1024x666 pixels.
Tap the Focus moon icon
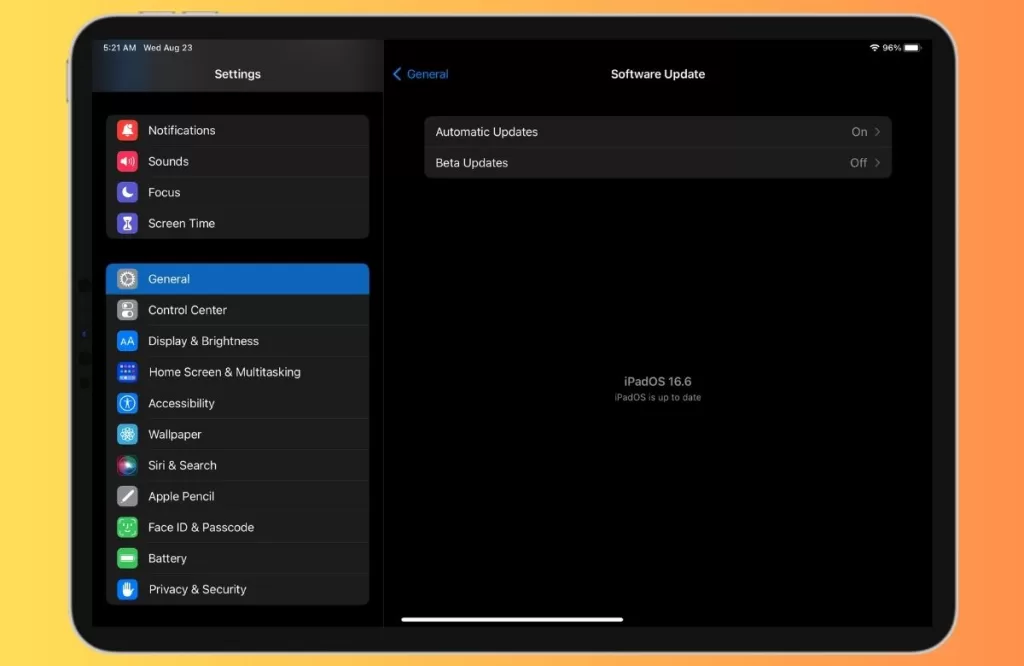point(127,192)
